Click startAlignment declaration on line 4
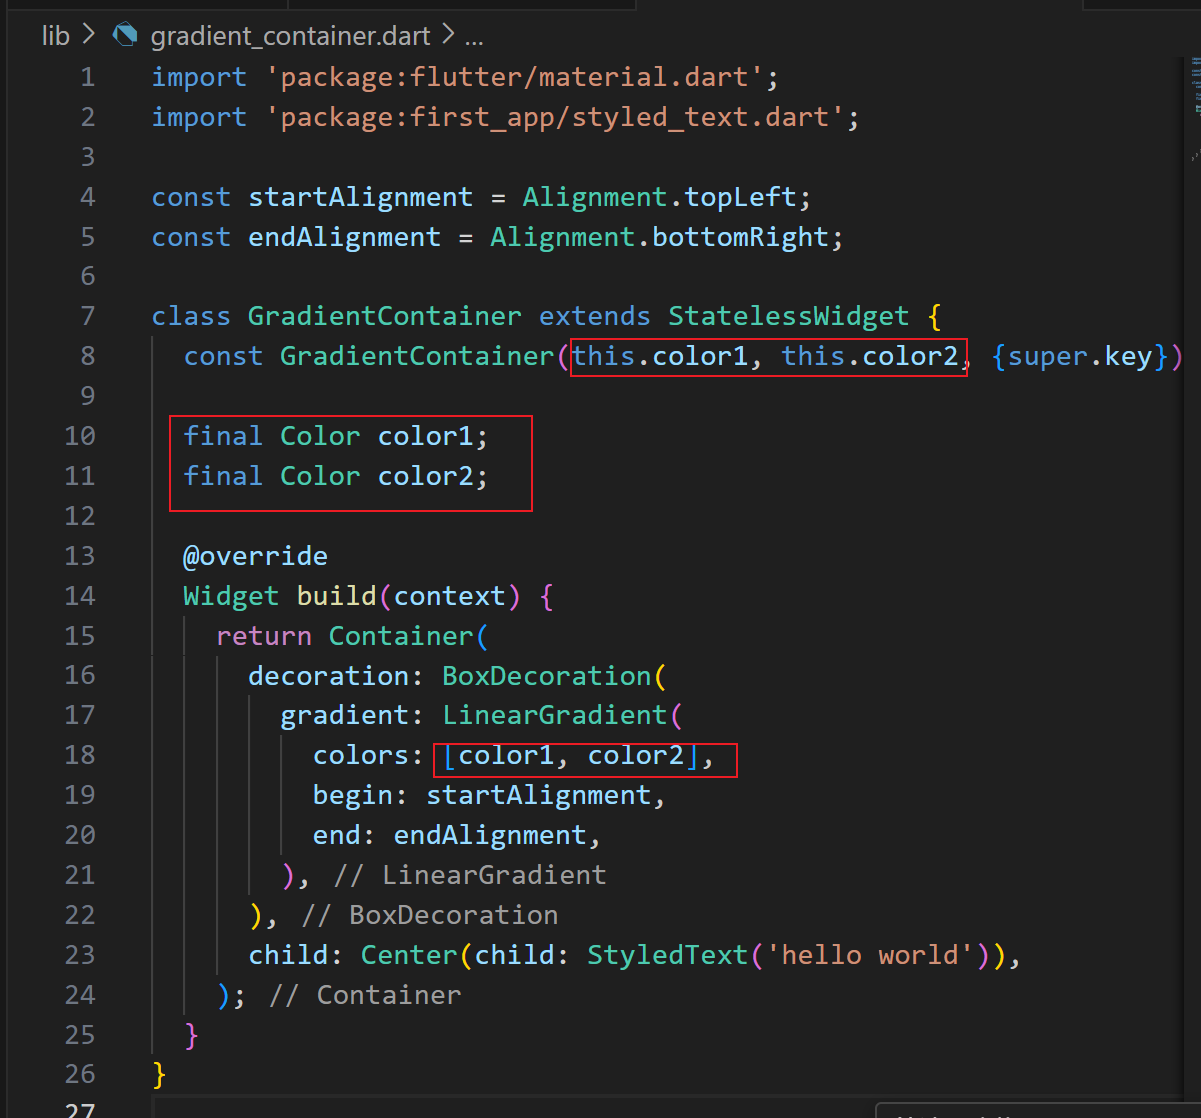 360,197
